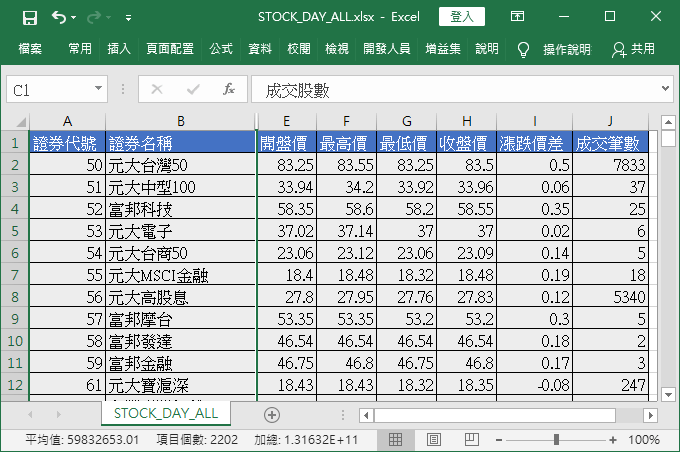Click the cell with value 5340
The height and width of the screenshot is (452, 680).
pos(611,297)
